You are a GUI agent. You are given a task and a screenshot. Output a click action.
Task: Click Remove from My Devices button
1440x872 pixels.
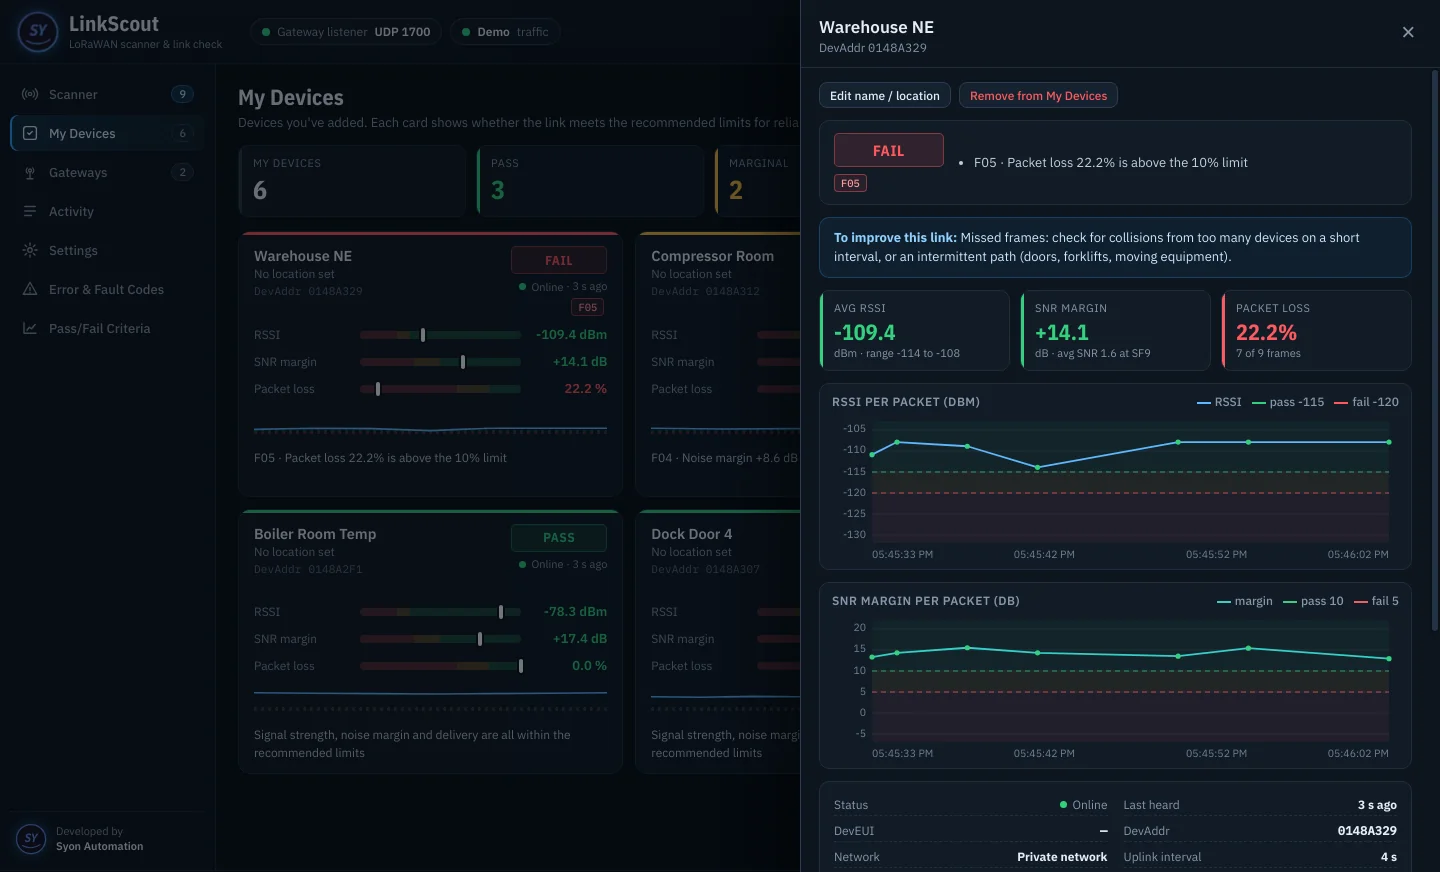(x=1038, y=95)
